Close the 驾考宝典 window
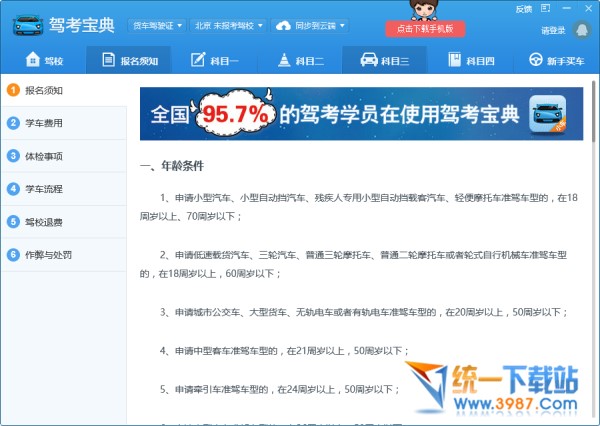Screen dimensions: 600x426 589,8
